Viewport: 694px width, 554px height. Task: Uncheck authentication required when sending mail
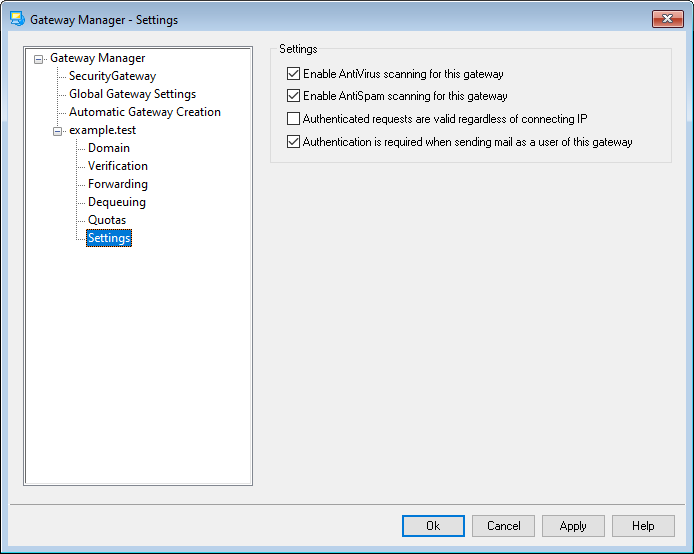click(x=293, y=142)
